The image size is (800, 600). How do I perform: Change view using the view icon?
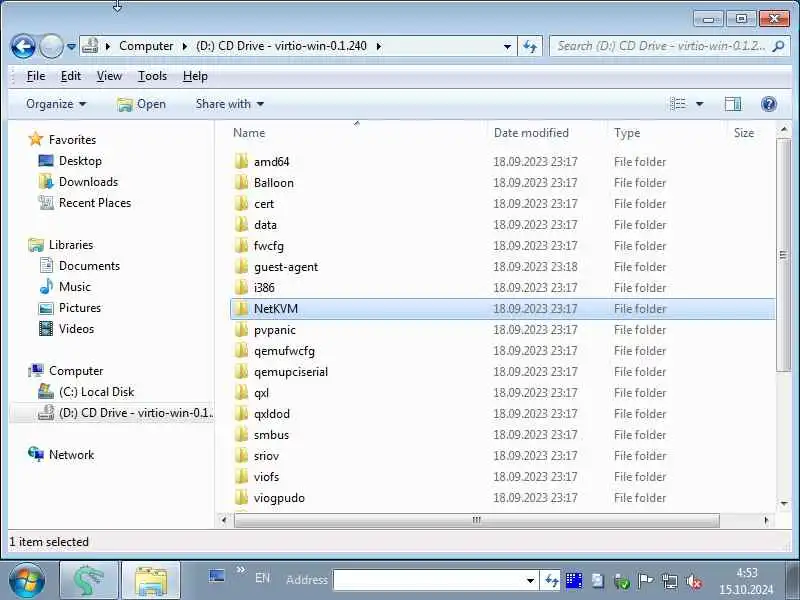[x=678, y=104]
